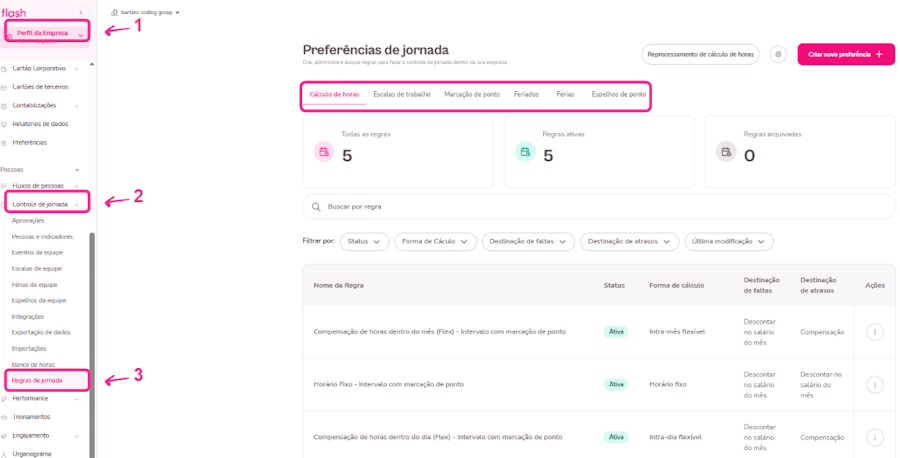
Task: Click the flash logo
Action: (x=13, y=12)
